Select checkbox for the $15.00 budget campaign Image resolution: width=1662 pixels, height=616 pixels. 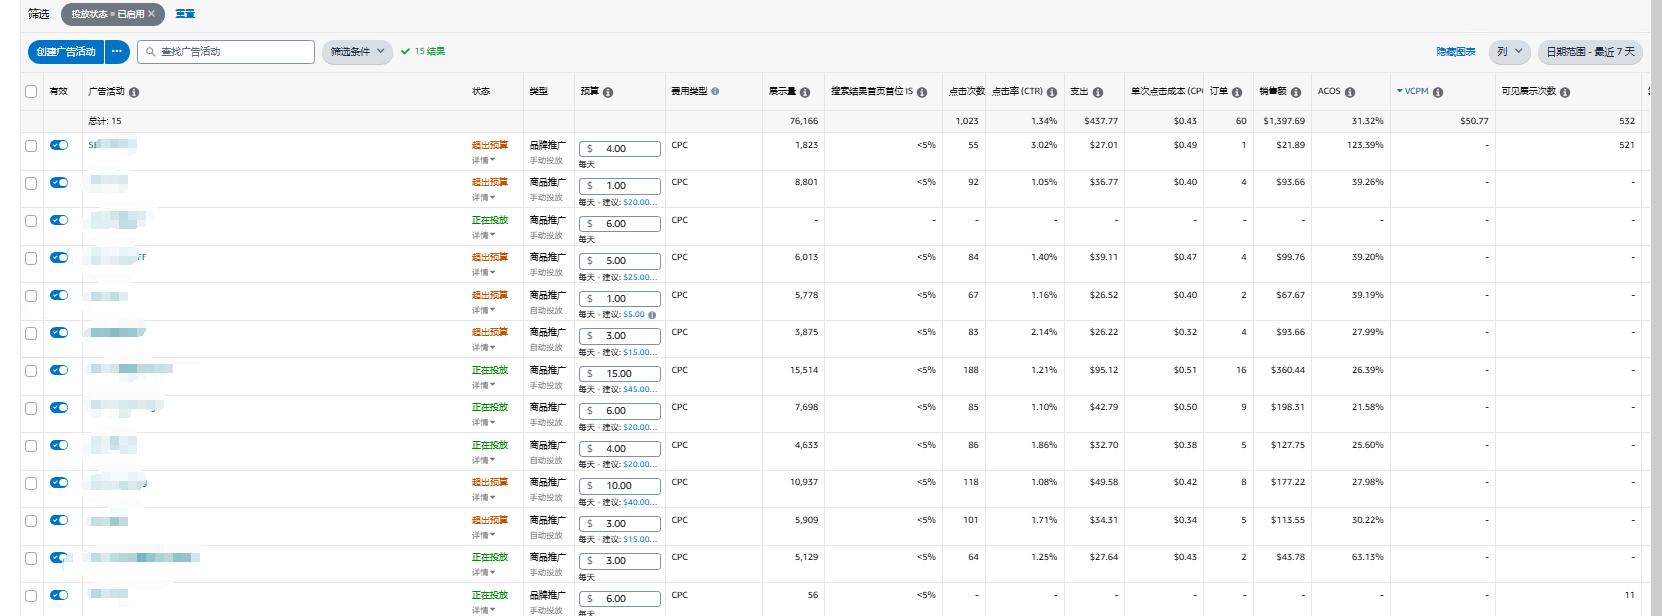(x=31, y=371)
